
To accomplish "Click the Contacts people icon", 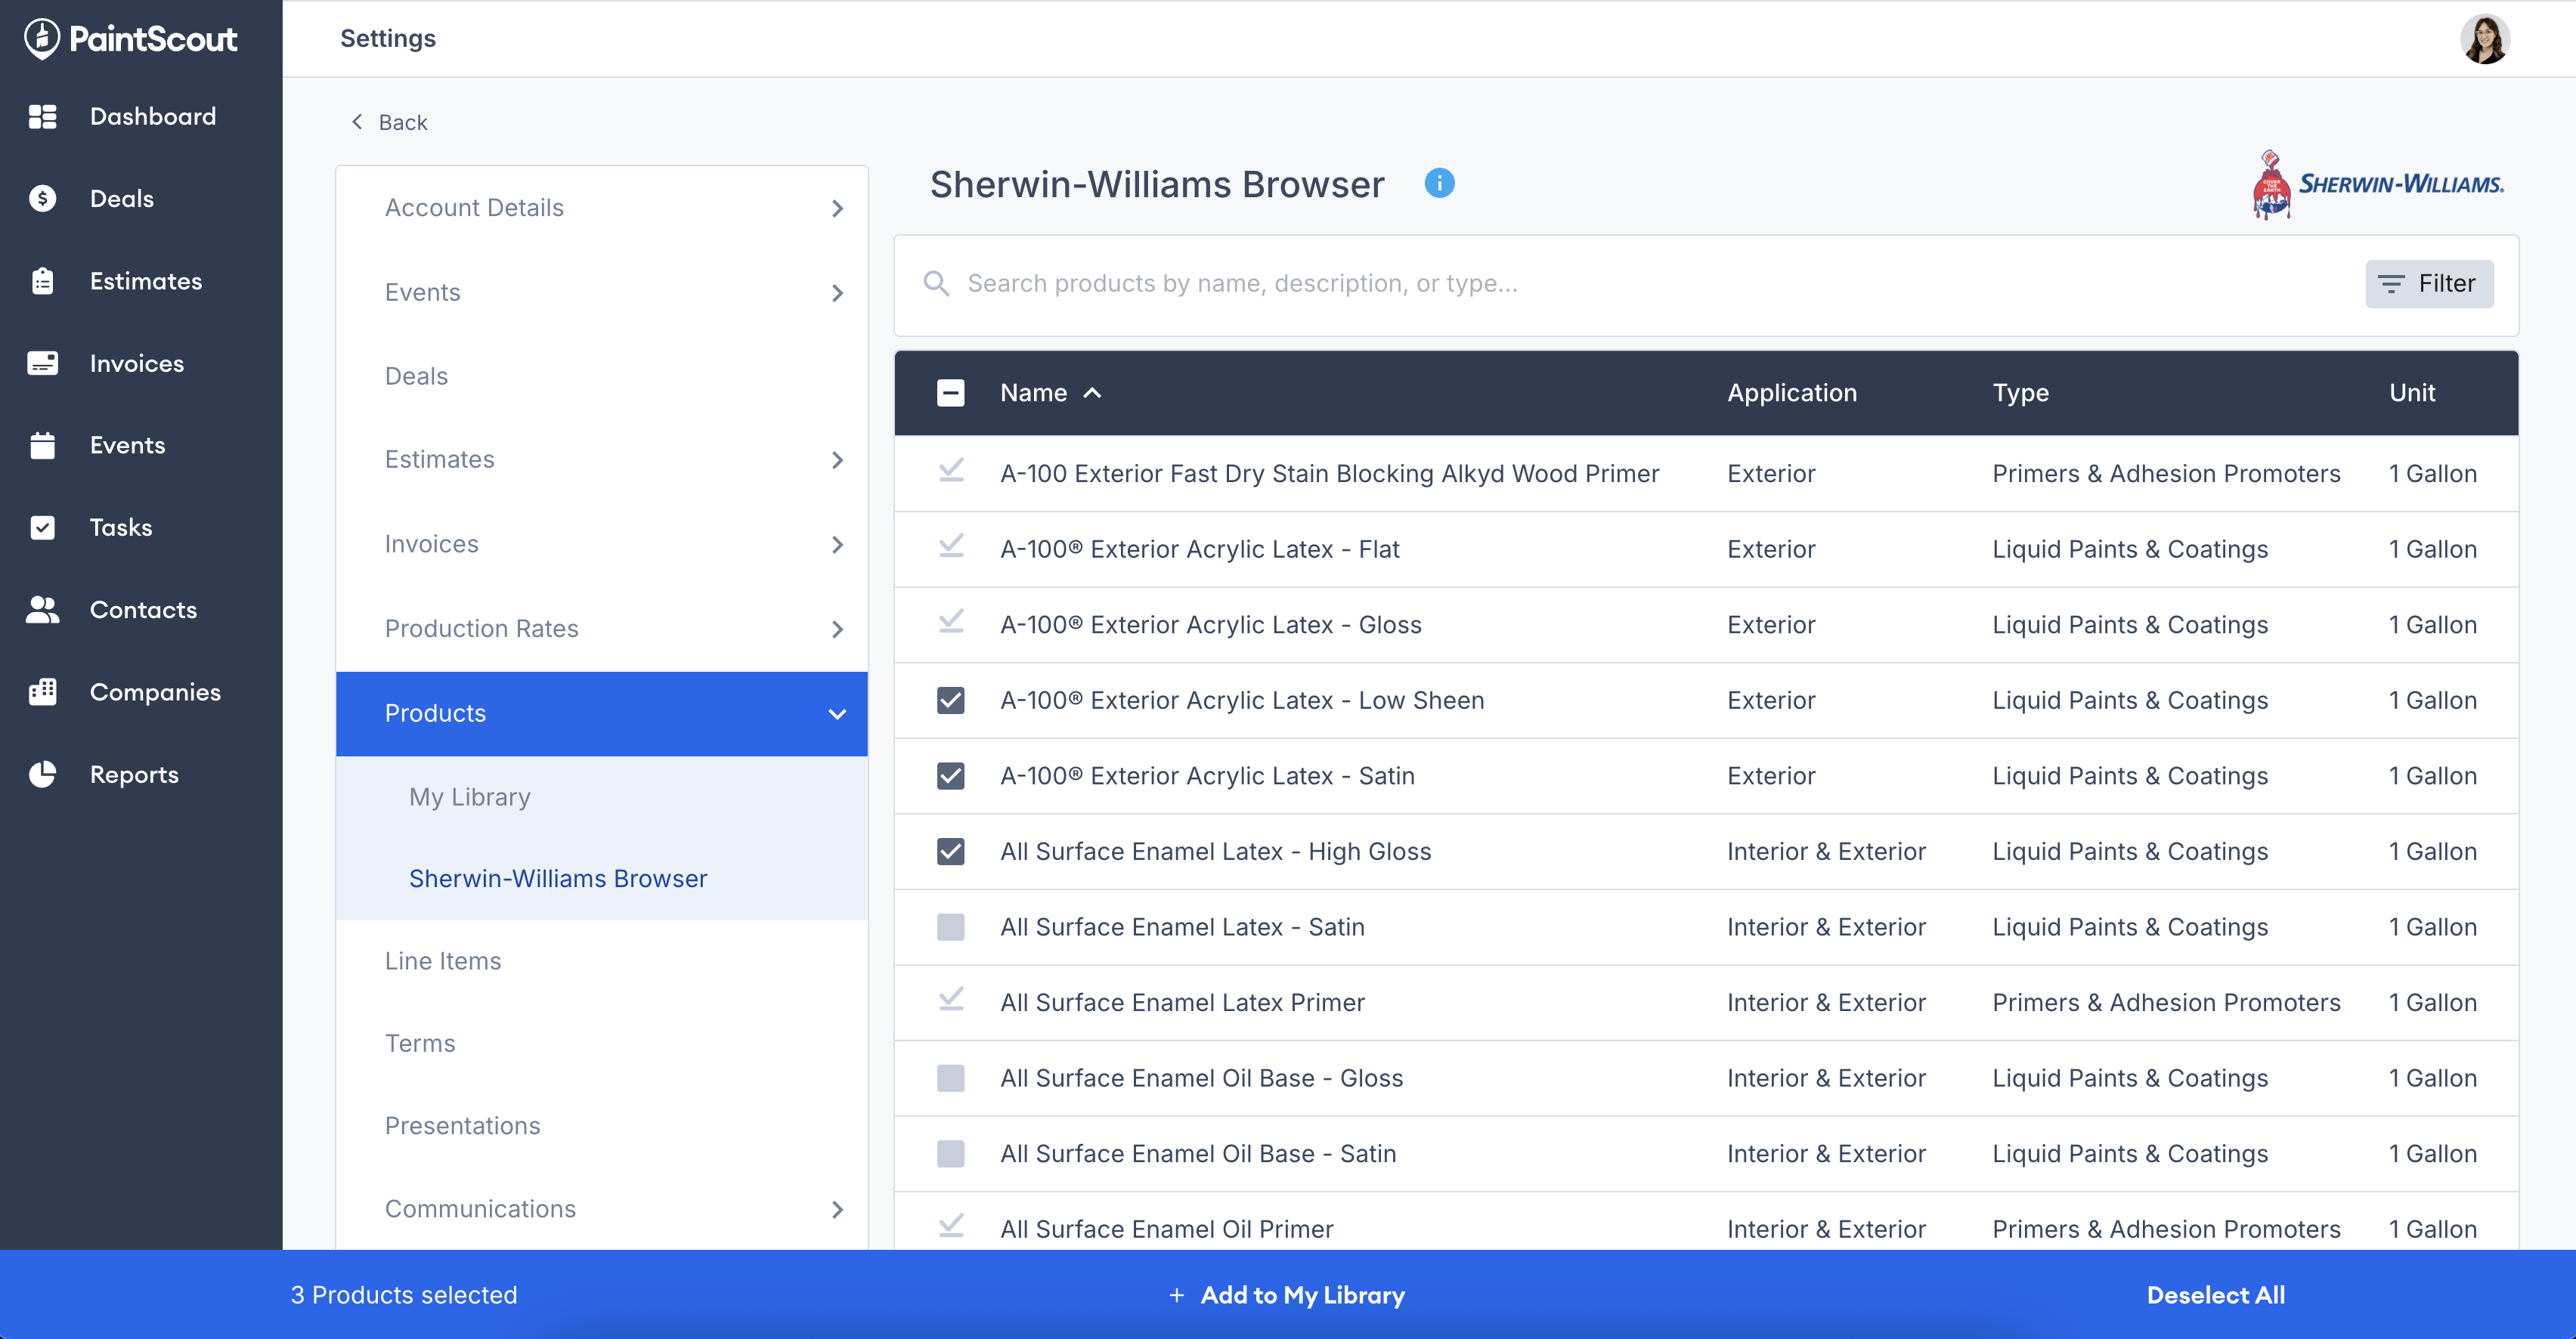I will tap(43, 609).
